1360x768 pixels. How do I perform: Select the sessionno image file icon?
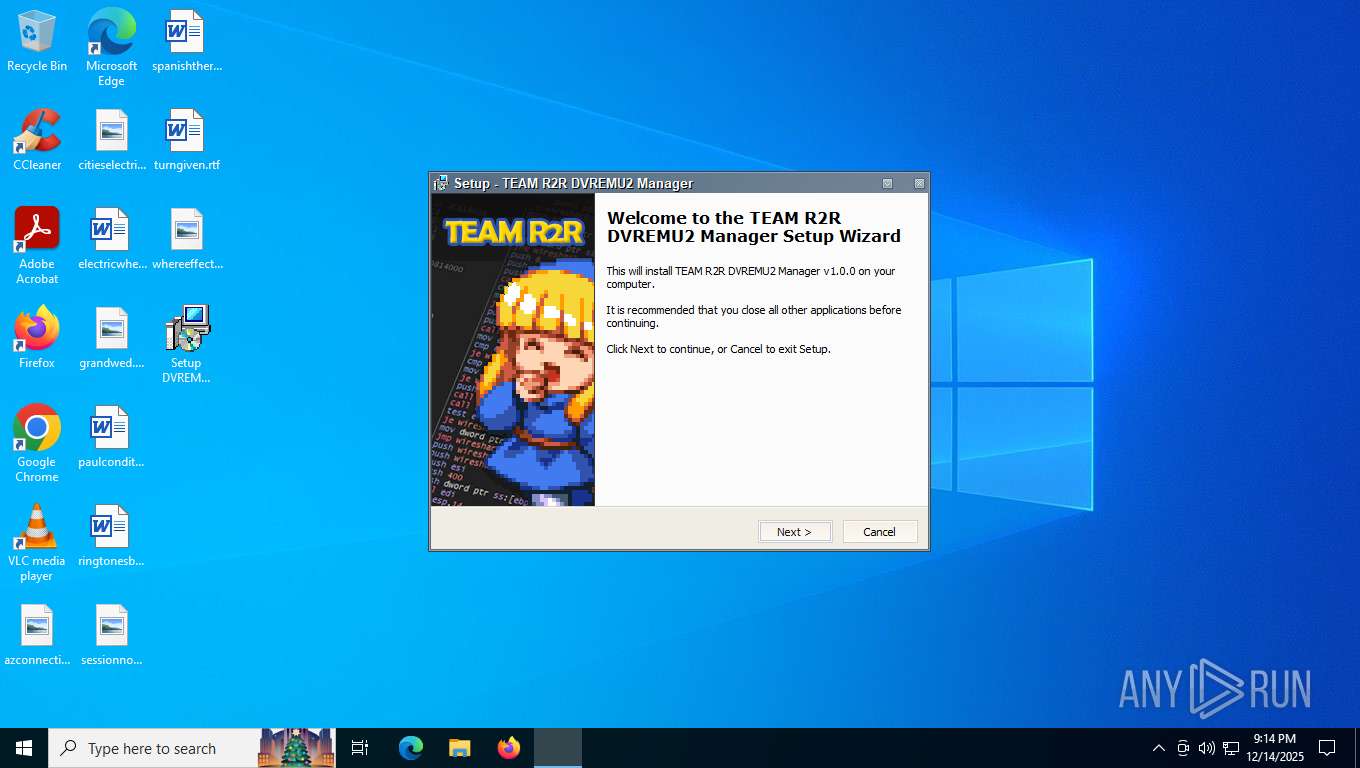[x=112, y=636]
